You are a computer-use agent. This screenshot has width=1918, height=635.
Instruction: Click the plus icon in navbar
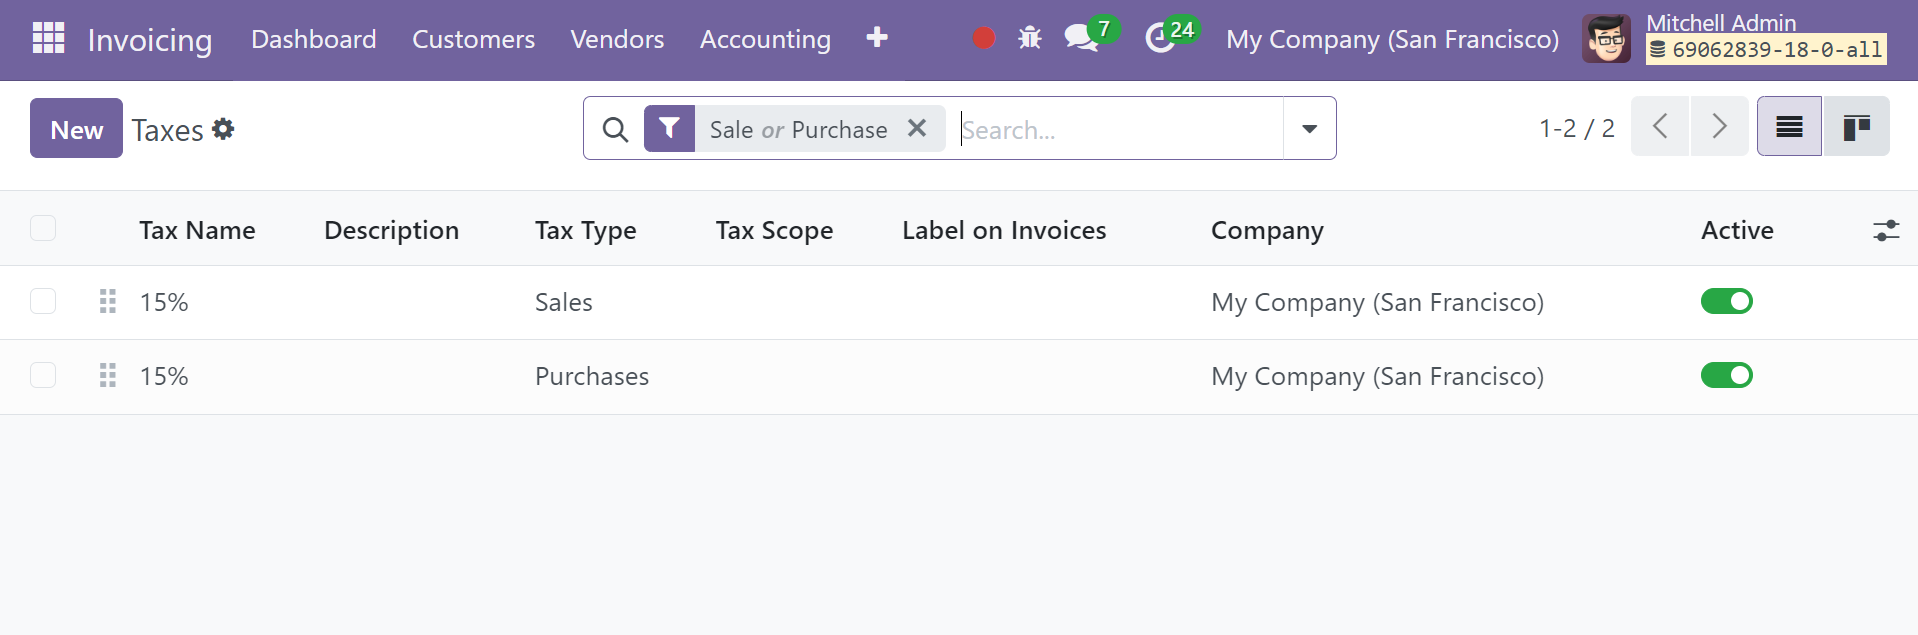coord(877,38)
